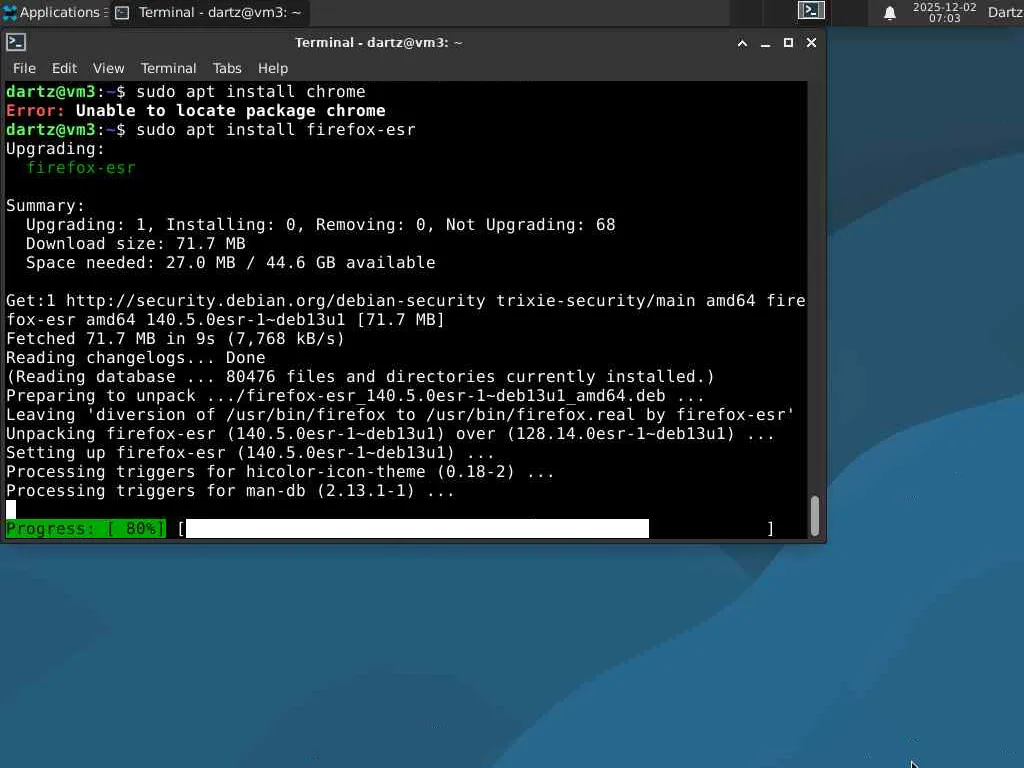
Task: Click the terminal window title icon
Action: pyautogui.click(x=16, y=42)
